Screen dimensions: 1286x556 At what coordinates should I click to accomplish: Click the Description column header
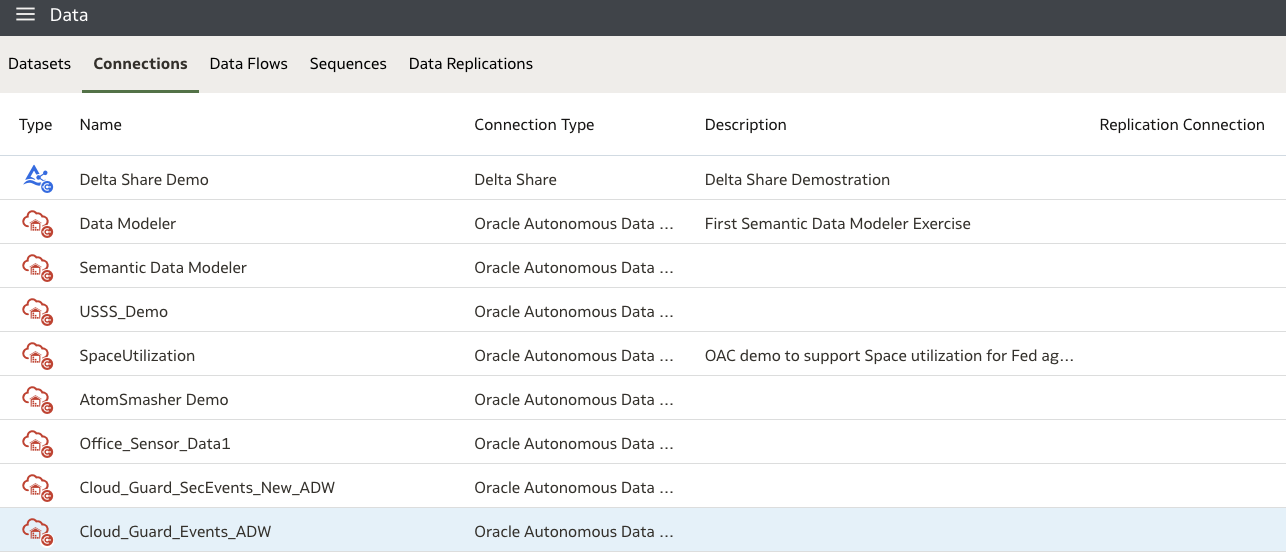(x=745, y=125)
